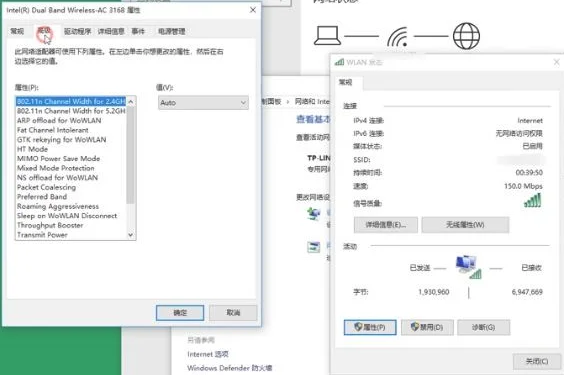Open the 驱动程序 tab
The width and height of the screenshot is (564, 375).
[77, 32]
